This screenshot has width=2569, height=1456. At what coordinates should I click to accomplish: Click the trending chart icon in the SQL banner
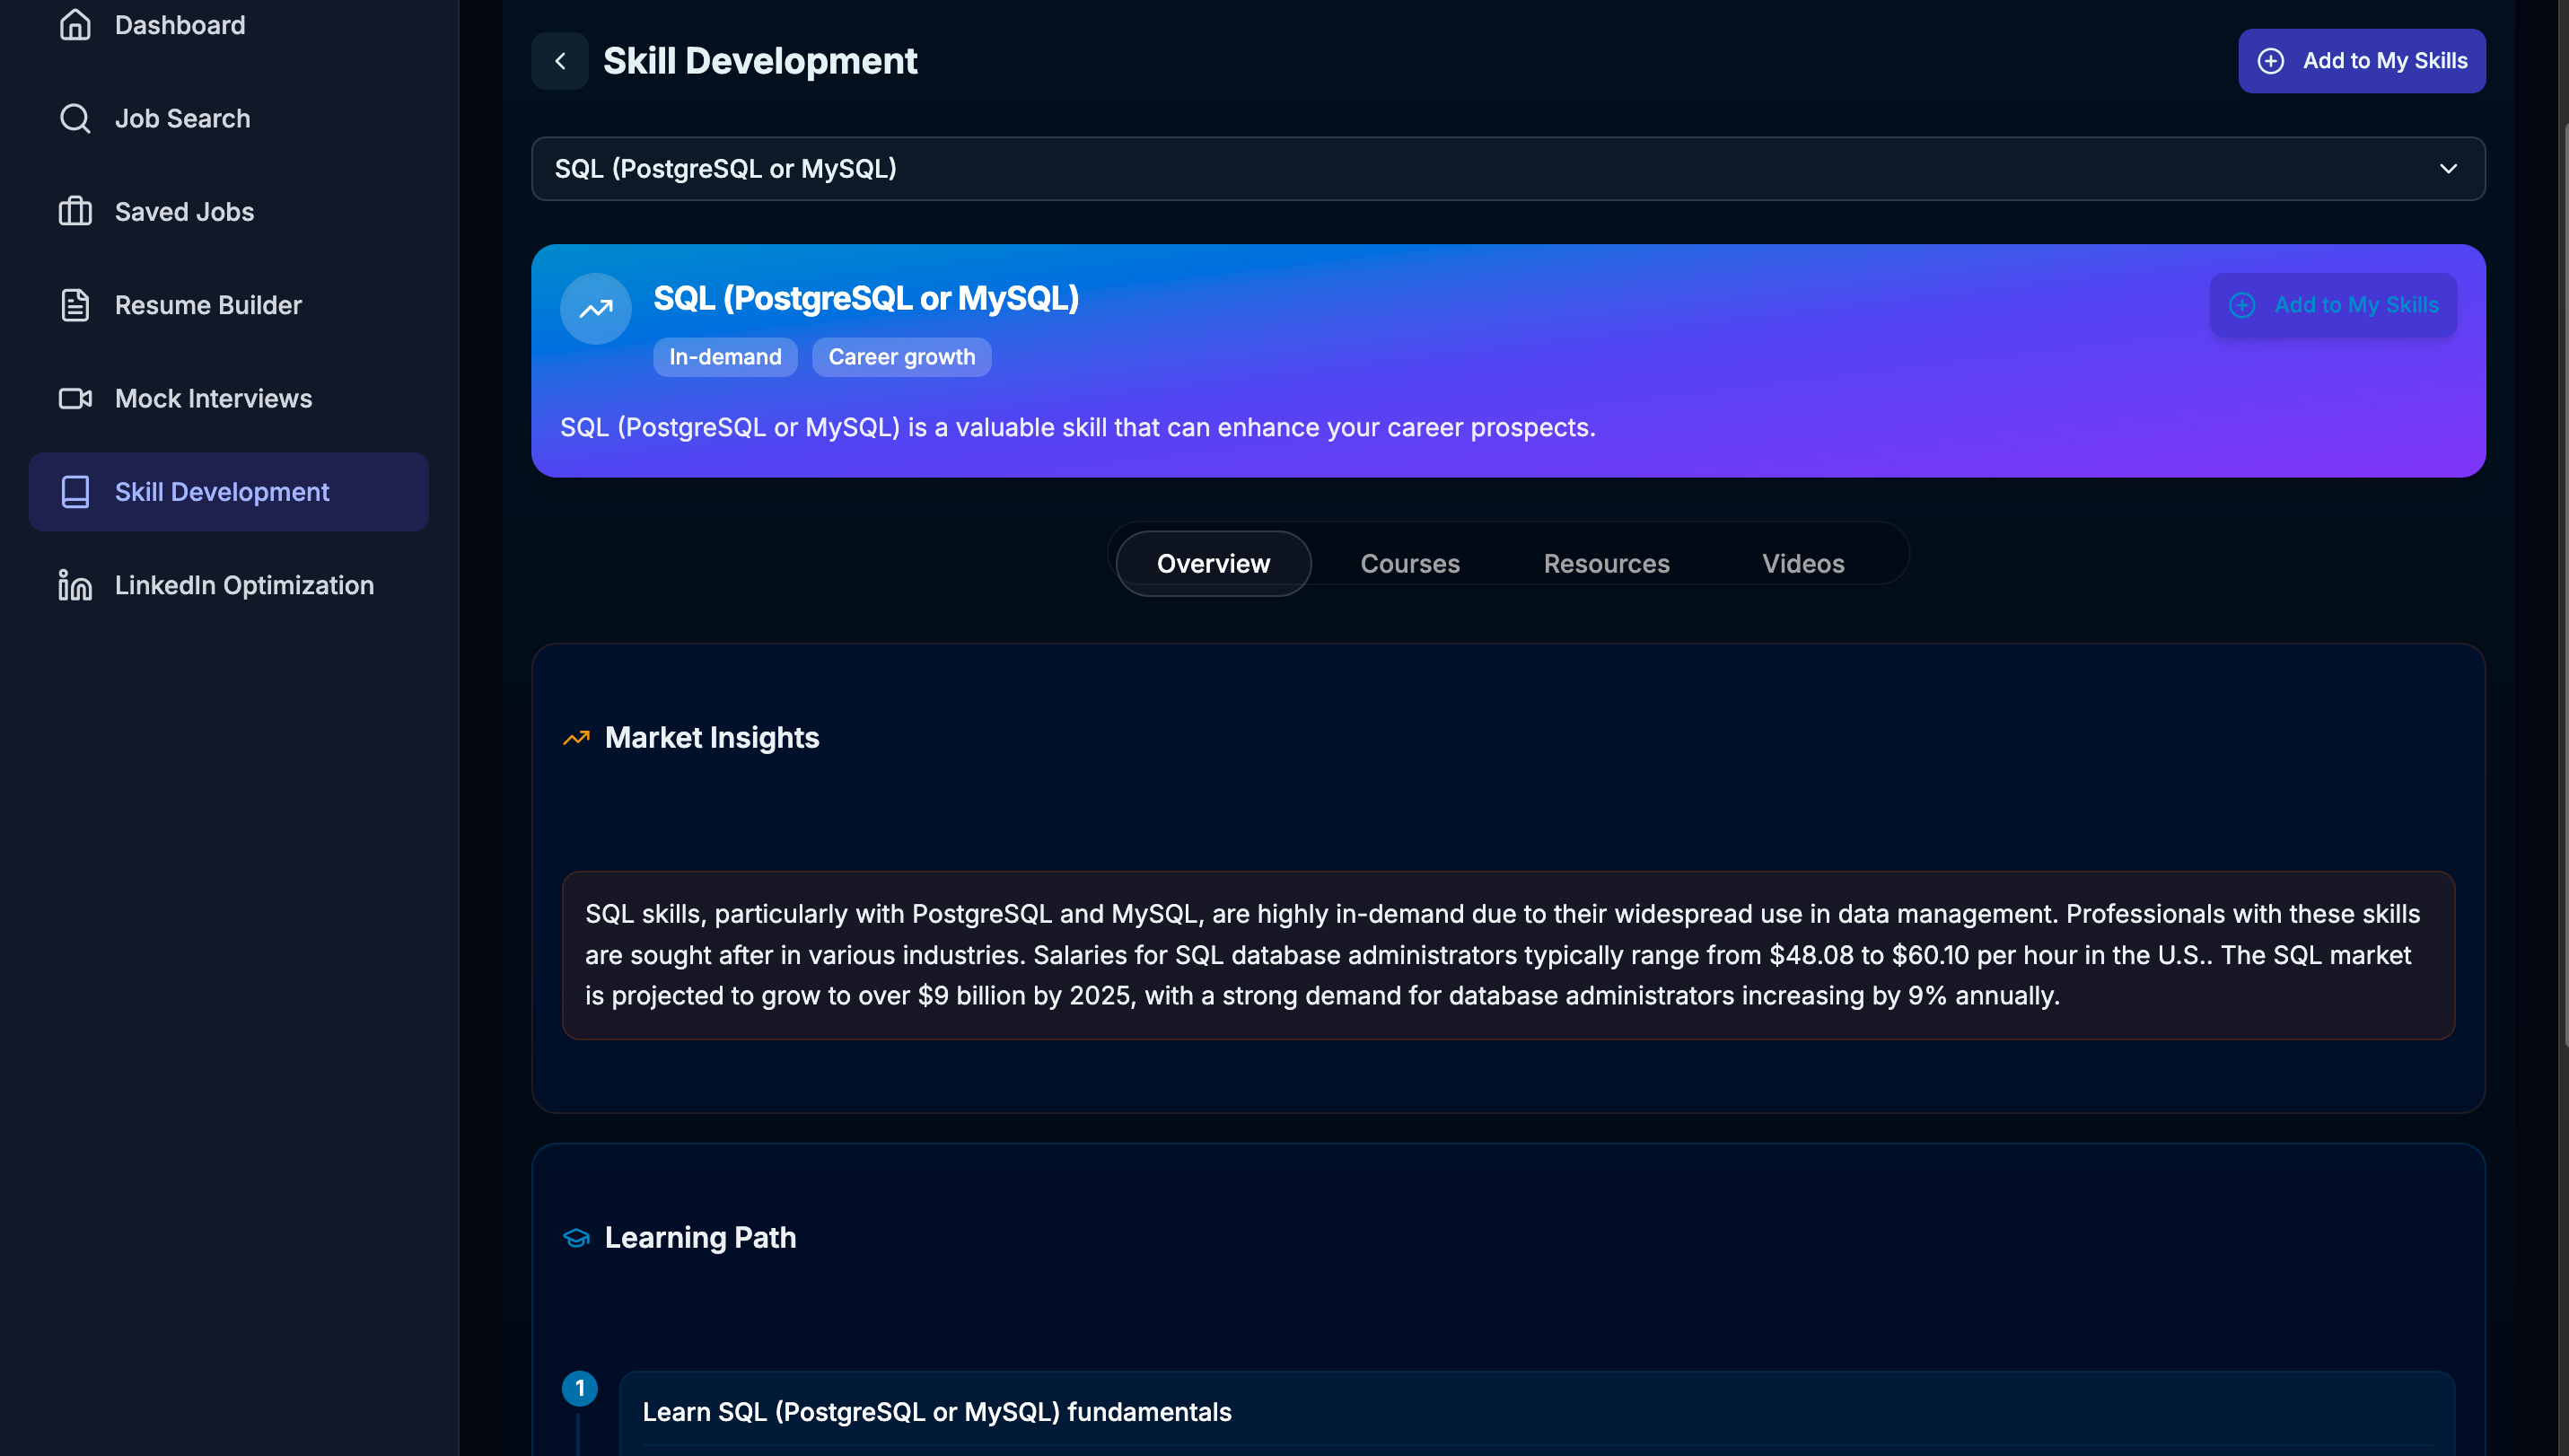(595, 308)
